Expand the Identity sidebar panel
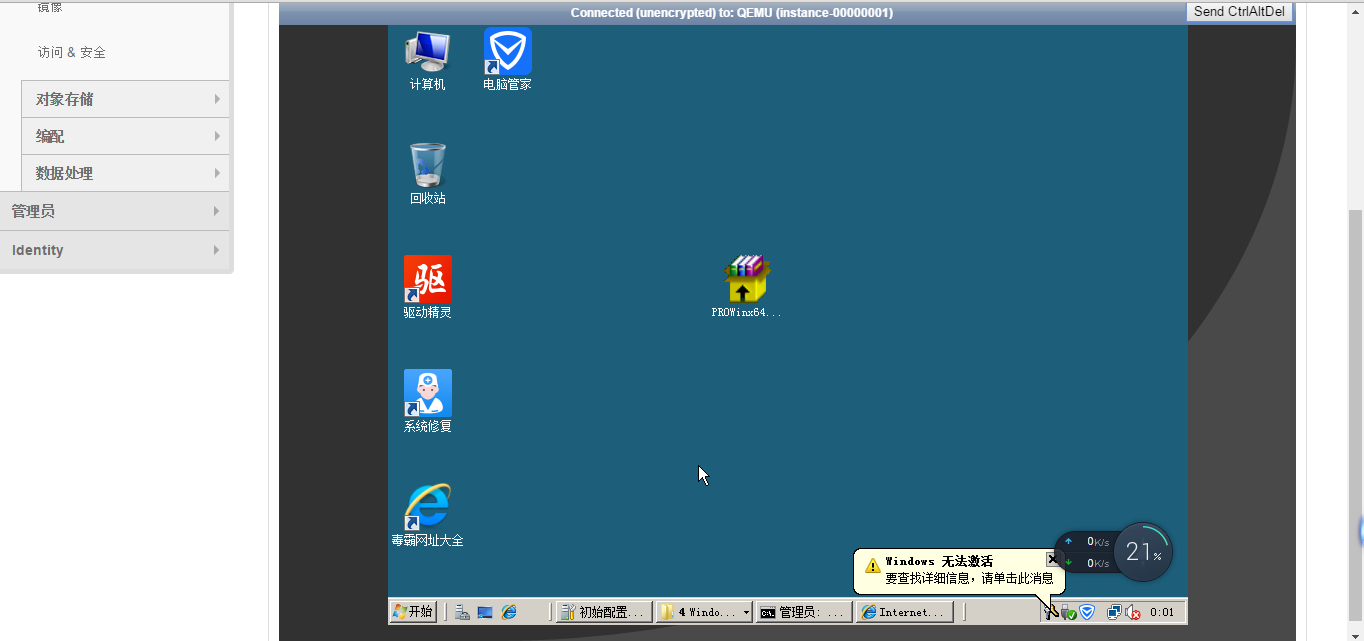Image resolution: width=1364 pixels, height=641 pixels. 115,250
